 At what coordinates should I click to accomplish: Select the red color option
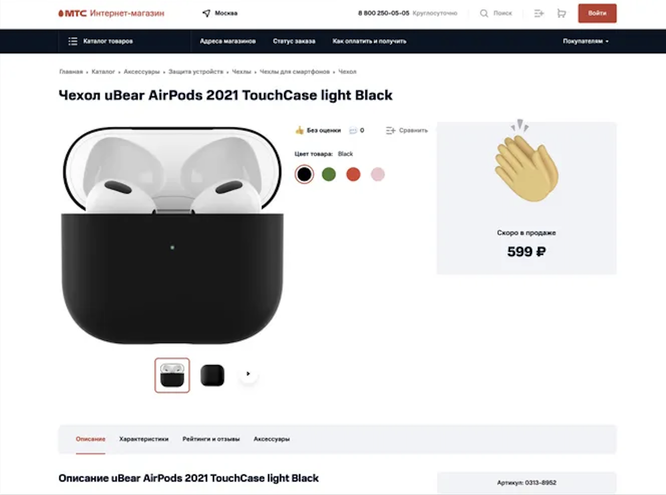click(x=353, y=174)
